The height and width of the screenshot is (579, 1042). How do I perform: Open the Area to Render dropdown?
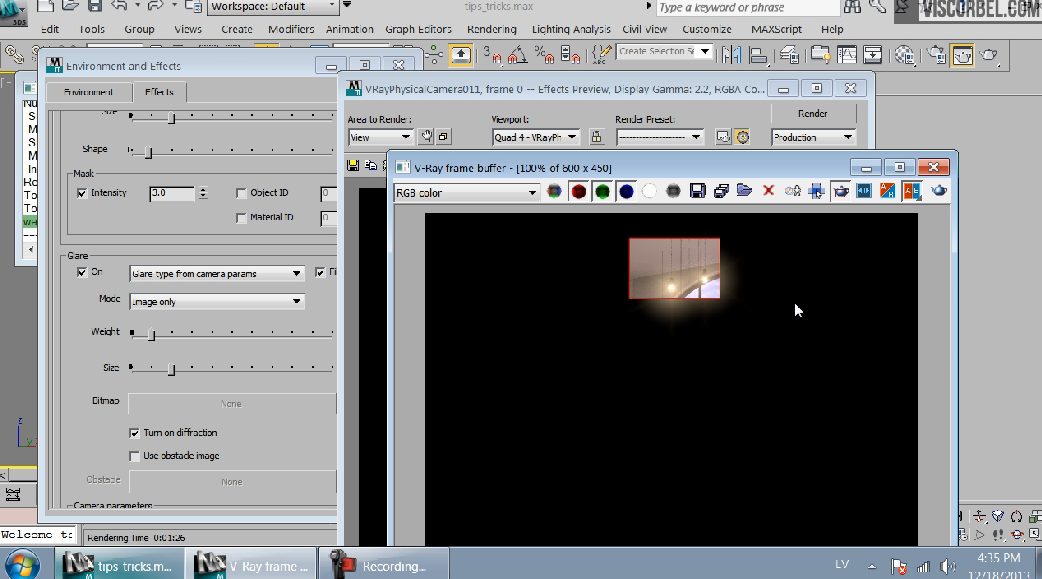[380, 137]
